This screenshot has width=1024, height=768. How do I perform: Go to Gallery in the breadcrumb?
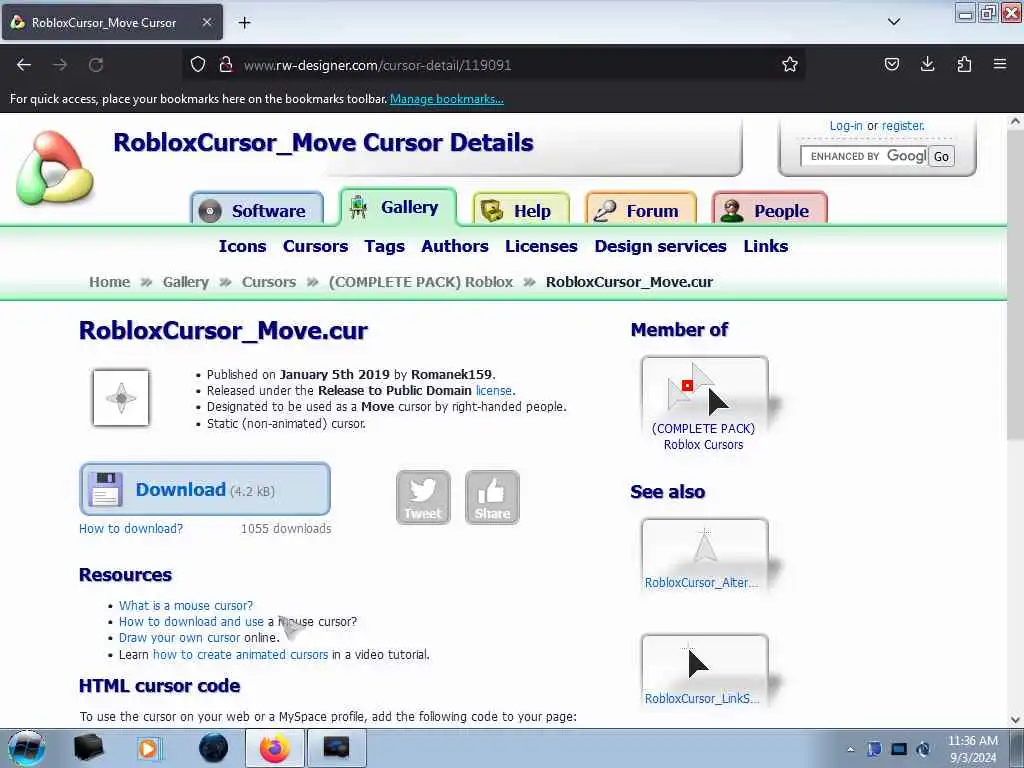click(185, 282)
